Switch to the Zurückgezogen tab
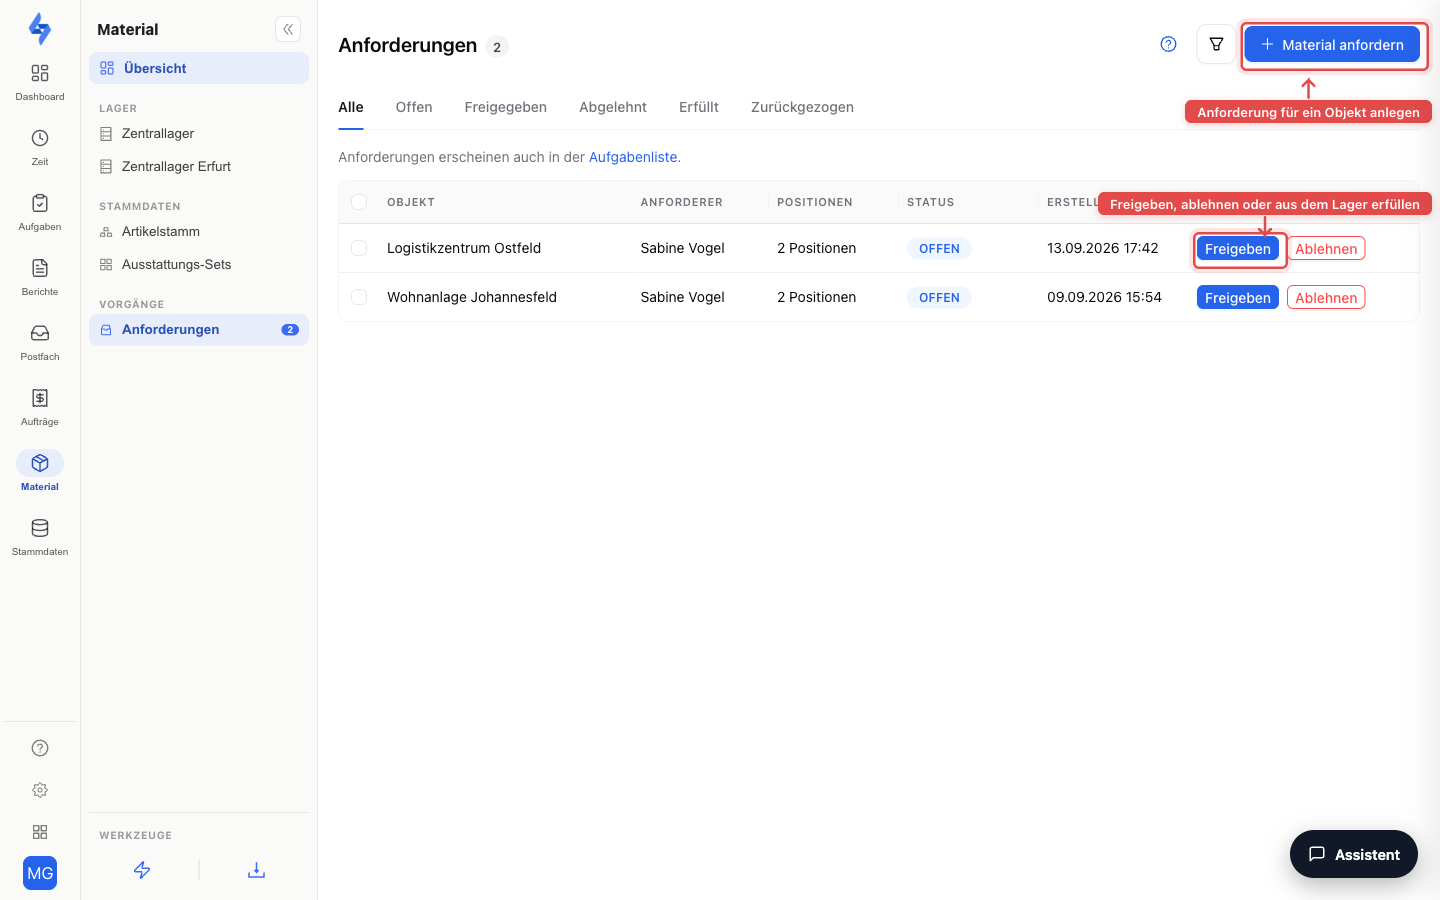 coord(802,107)
